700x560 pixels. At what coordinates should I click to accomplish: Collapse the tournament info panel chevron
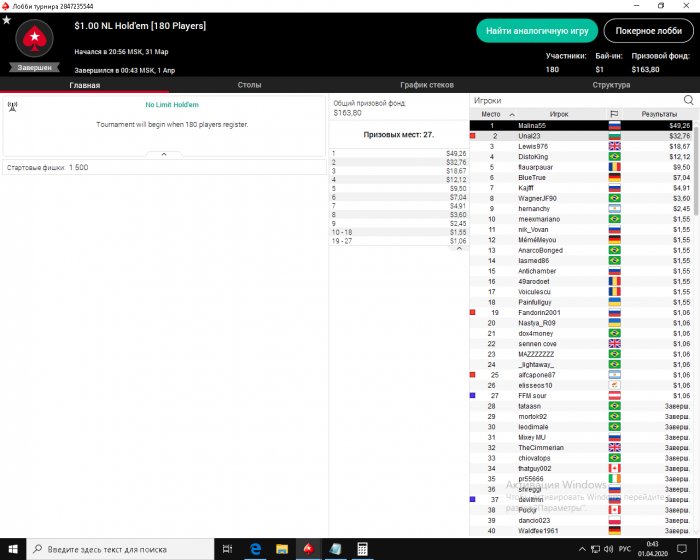click(164, 154)
